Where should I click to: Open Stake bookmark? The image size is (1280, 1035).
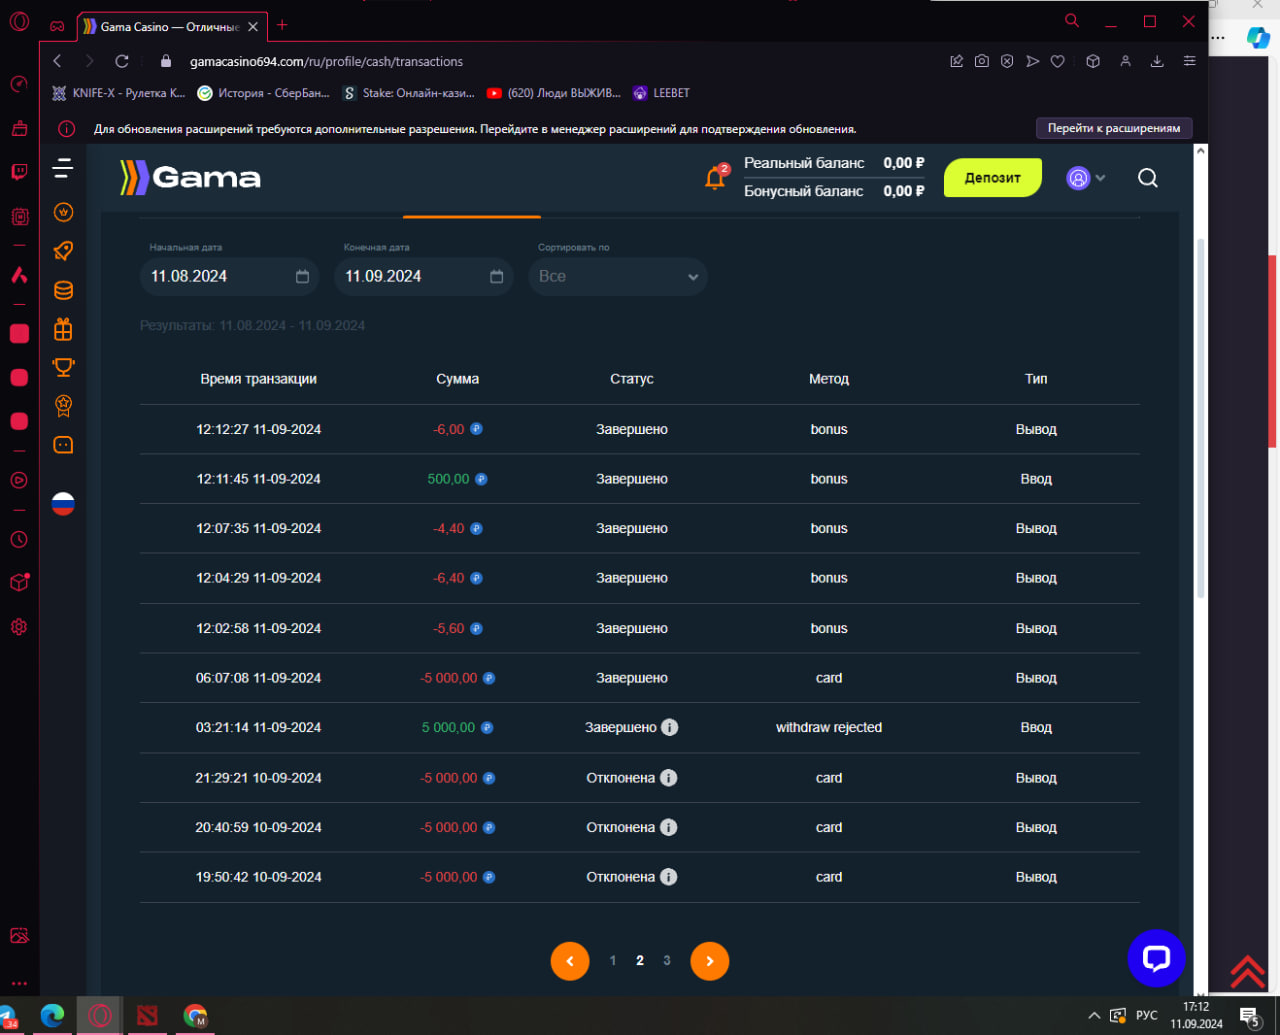coord(409,93)
